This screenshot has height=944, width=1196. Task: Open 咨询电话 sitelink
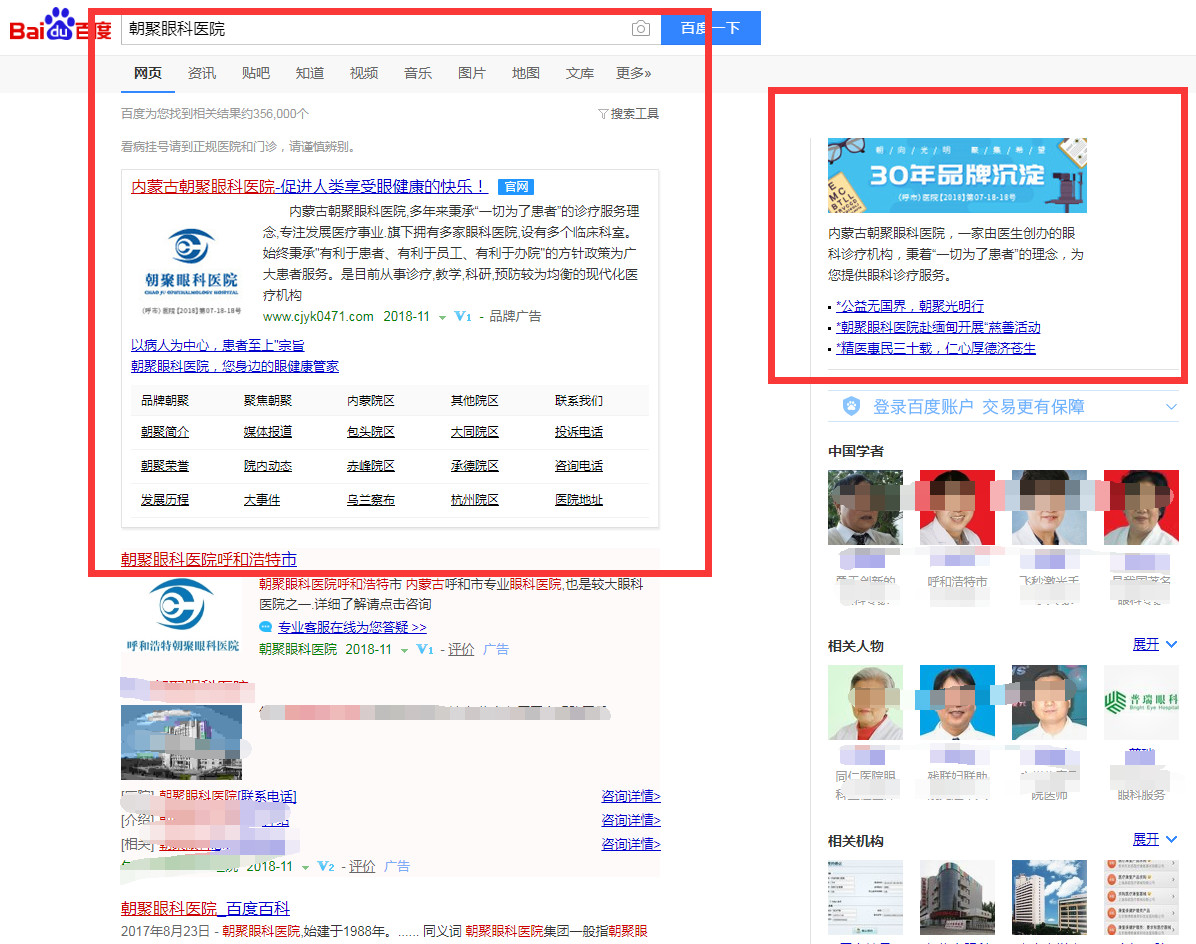tap(579, 466)
